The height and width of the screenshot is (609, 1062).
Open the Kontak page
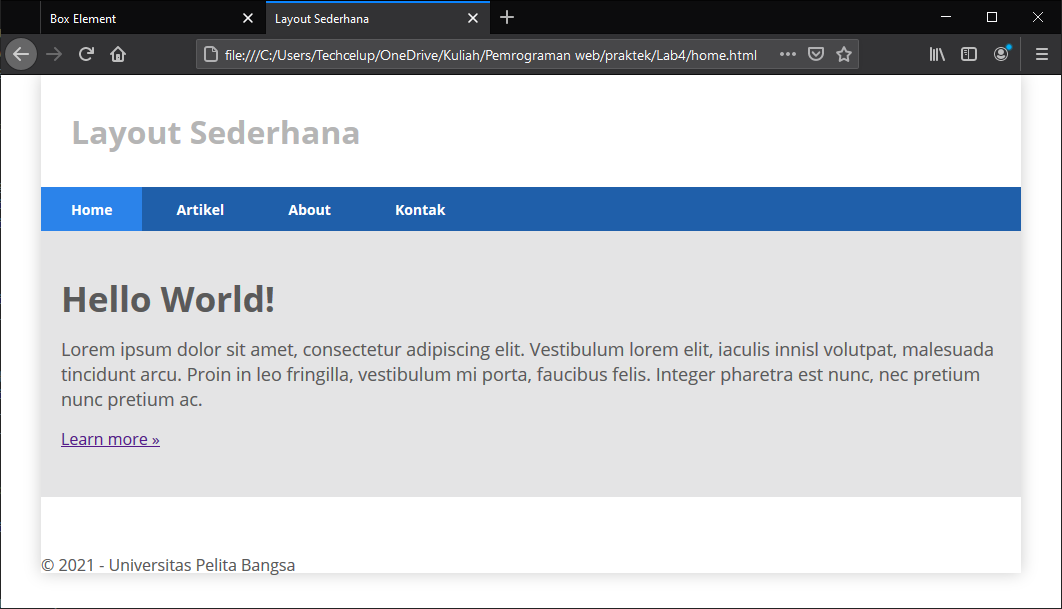pyautogui.click(x=420, y=209)
